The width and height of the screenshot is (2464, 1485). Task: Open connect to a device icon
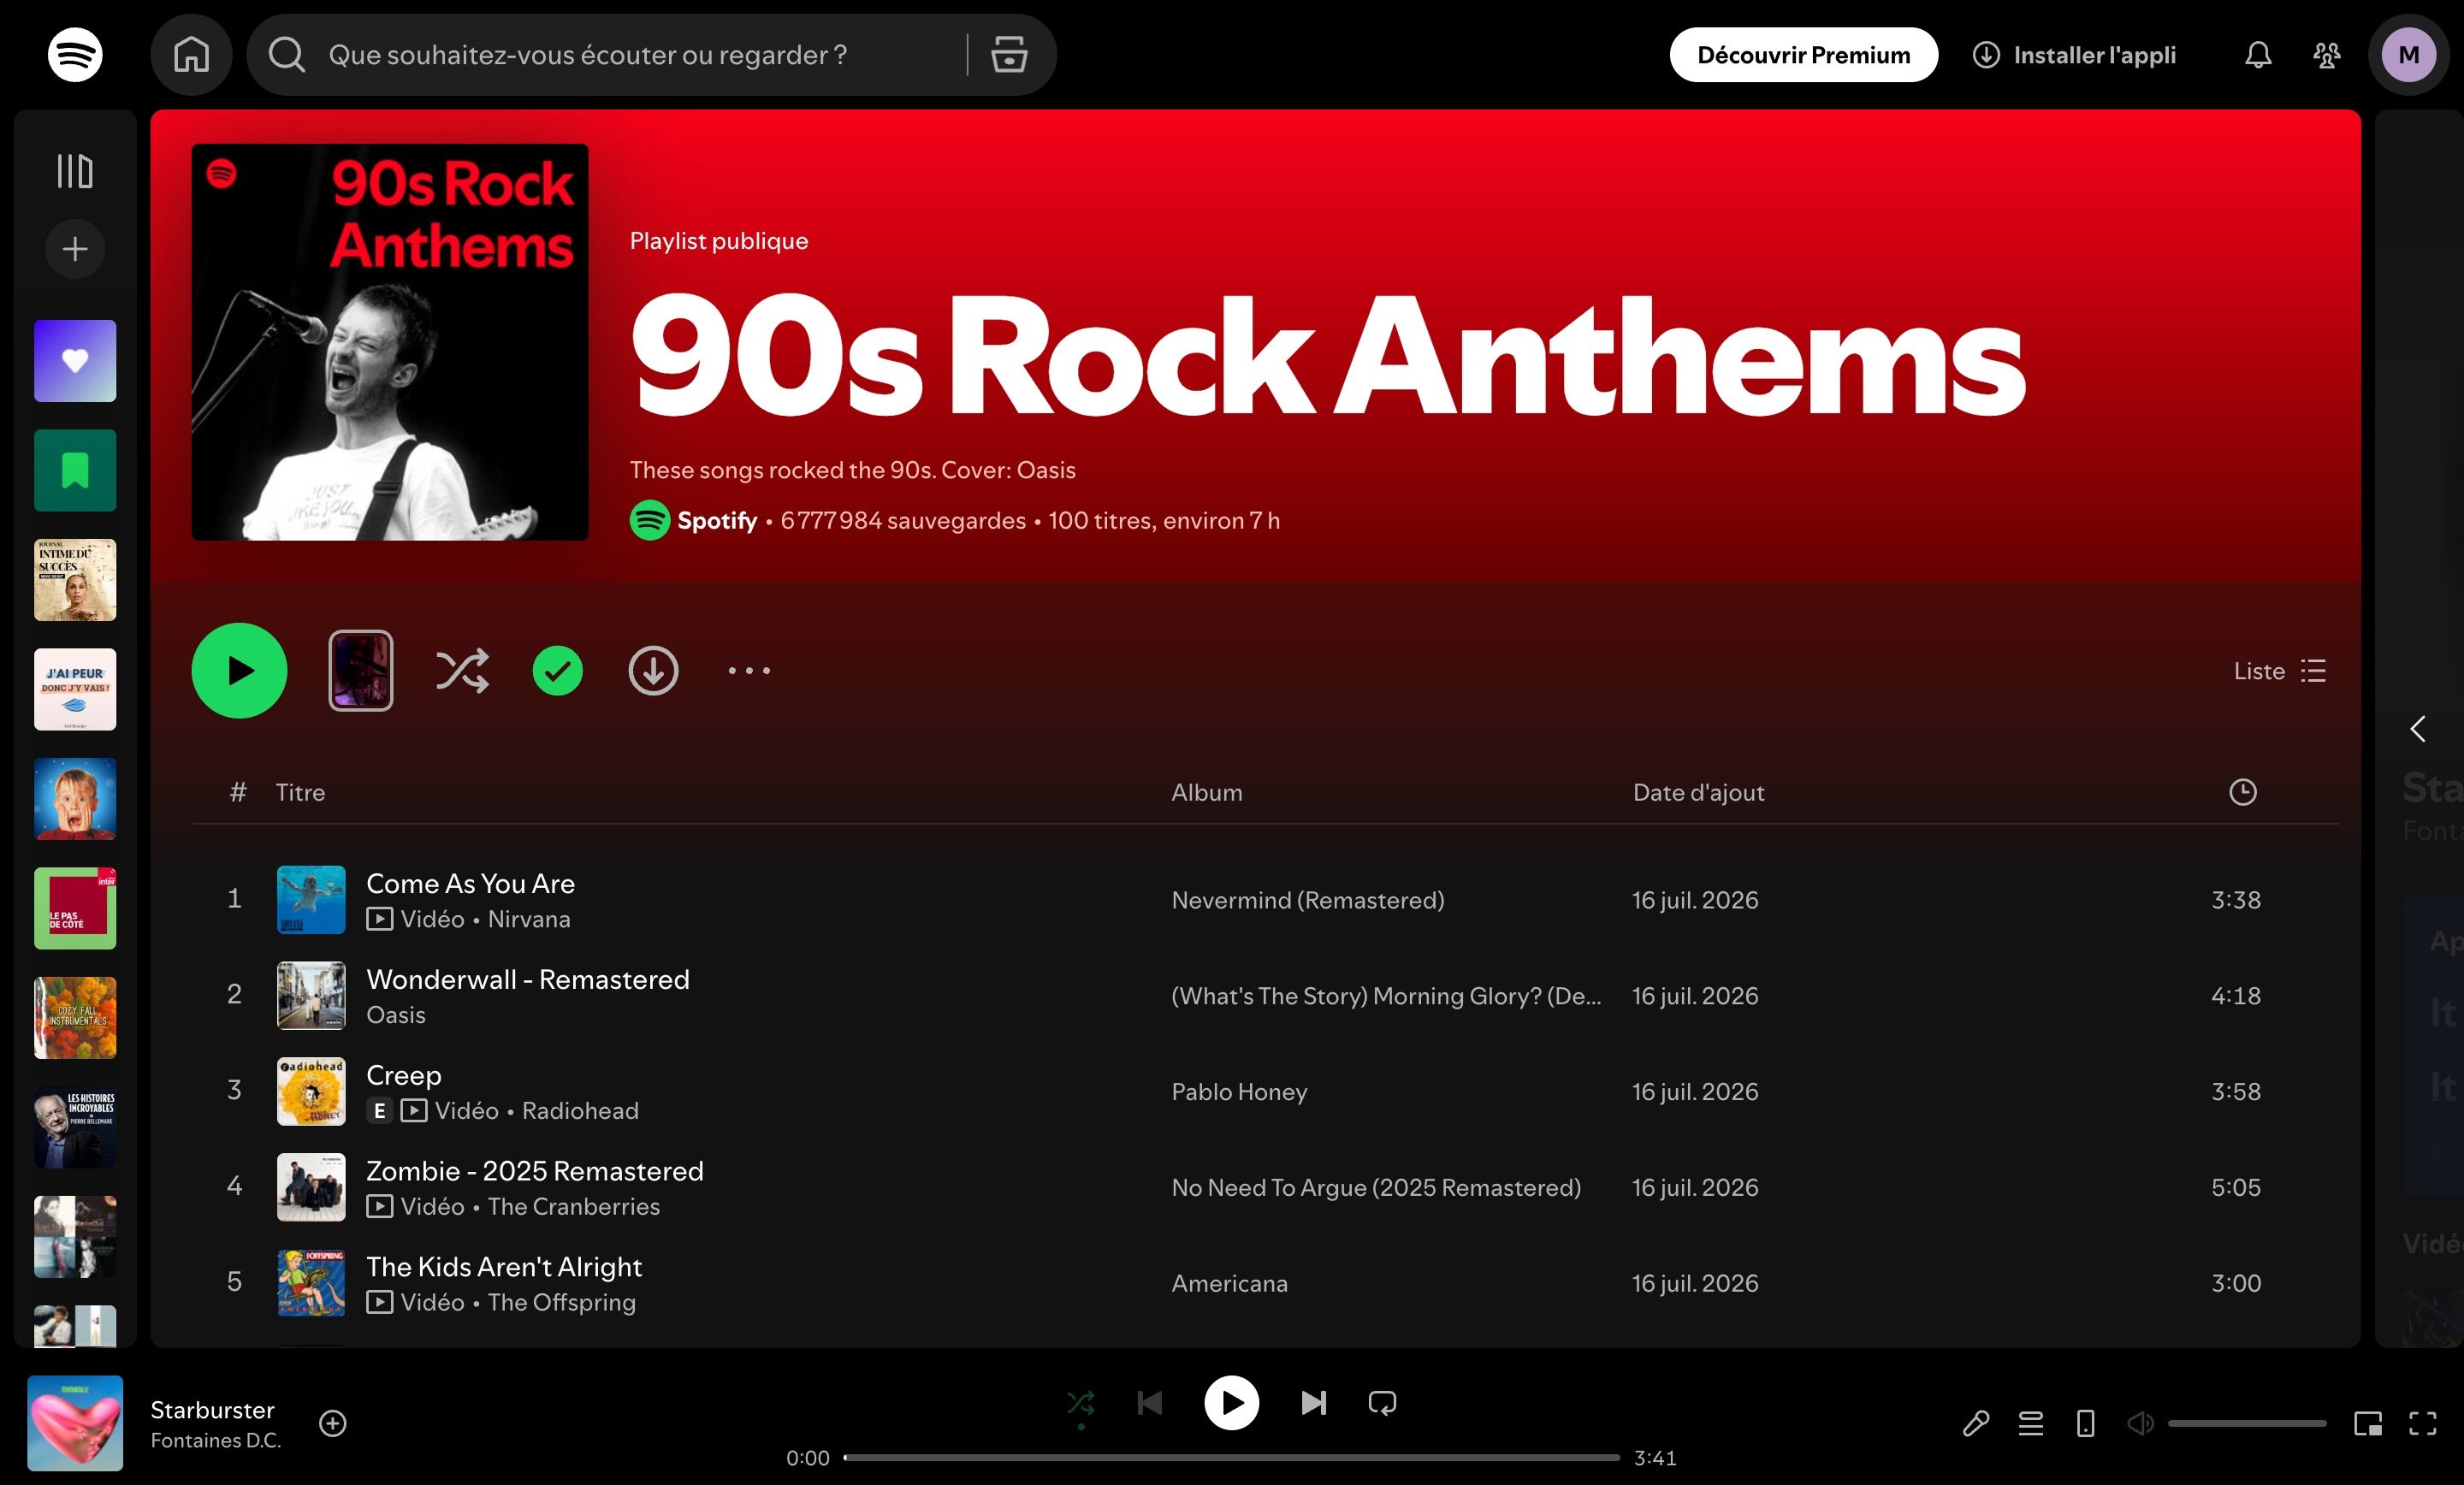pyautogui.click(x=2085, y=1423)
